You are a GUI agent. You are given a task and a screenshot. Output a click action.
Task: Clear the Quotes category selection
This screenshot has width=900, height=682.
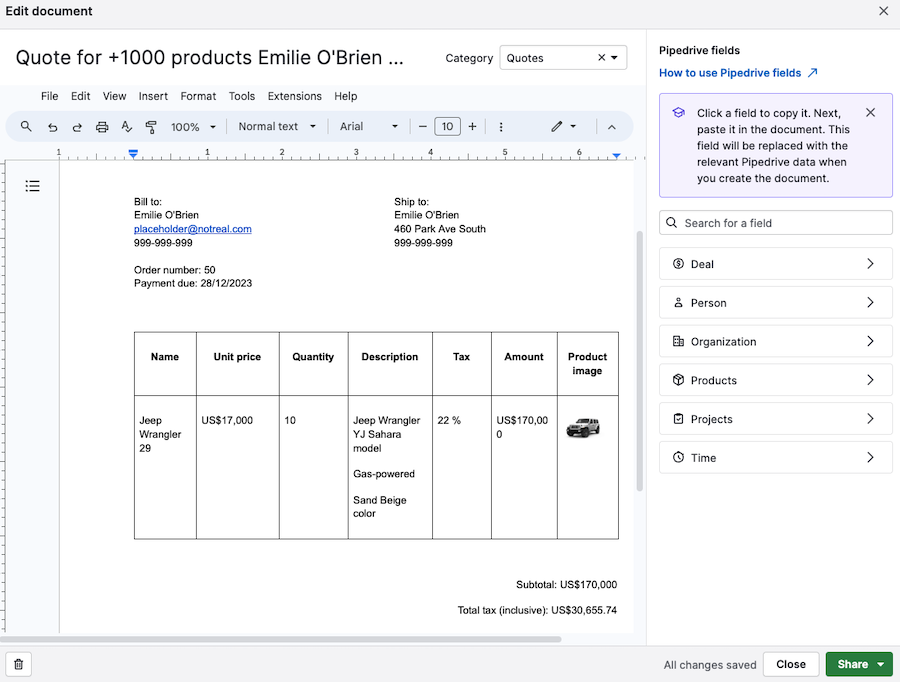(x=601, y=57)
